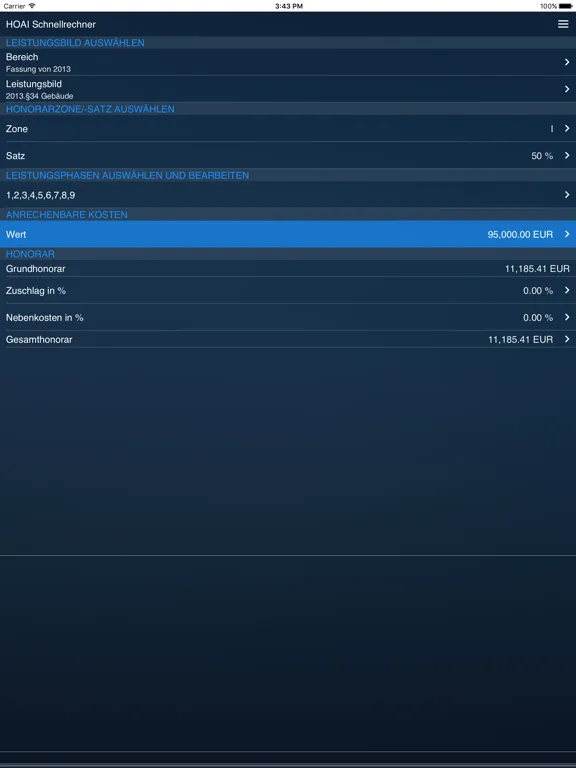Tap the Honorar section header
576x768 pixels.
coord(30,254)
